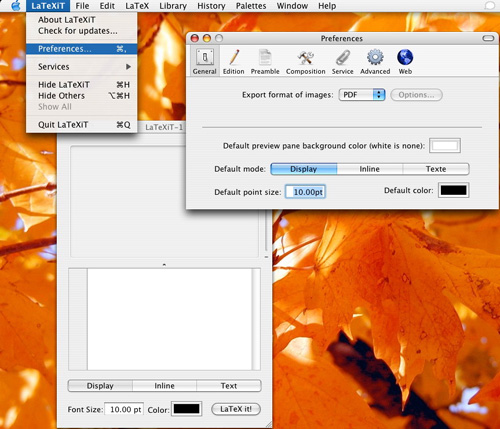Open the Help menu
The width and height of the screenshot is (500, 429).
[x=327, y=6]
